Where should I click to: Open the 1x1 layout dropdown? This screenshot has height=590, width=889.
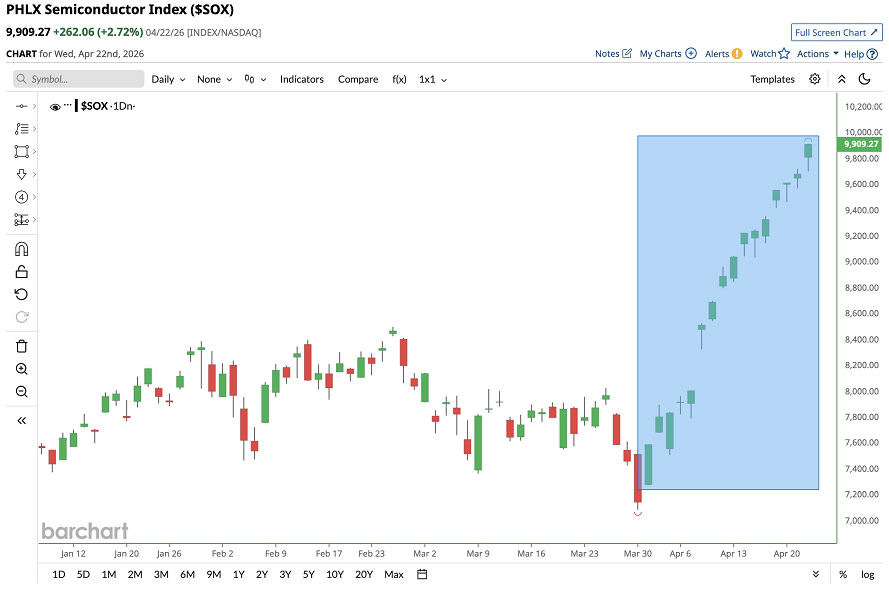(433, 79)
